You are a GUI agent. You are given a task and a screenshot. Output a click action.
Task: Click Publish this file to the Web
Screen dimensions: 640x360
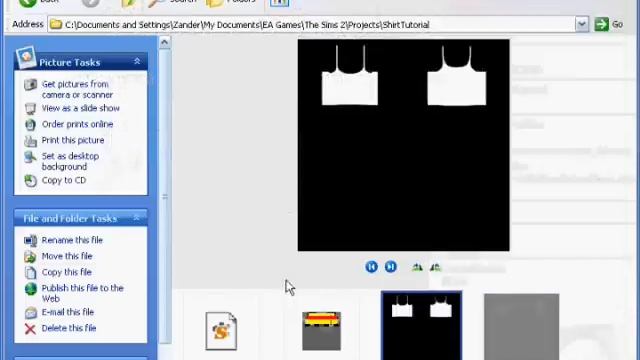[82, 293]
